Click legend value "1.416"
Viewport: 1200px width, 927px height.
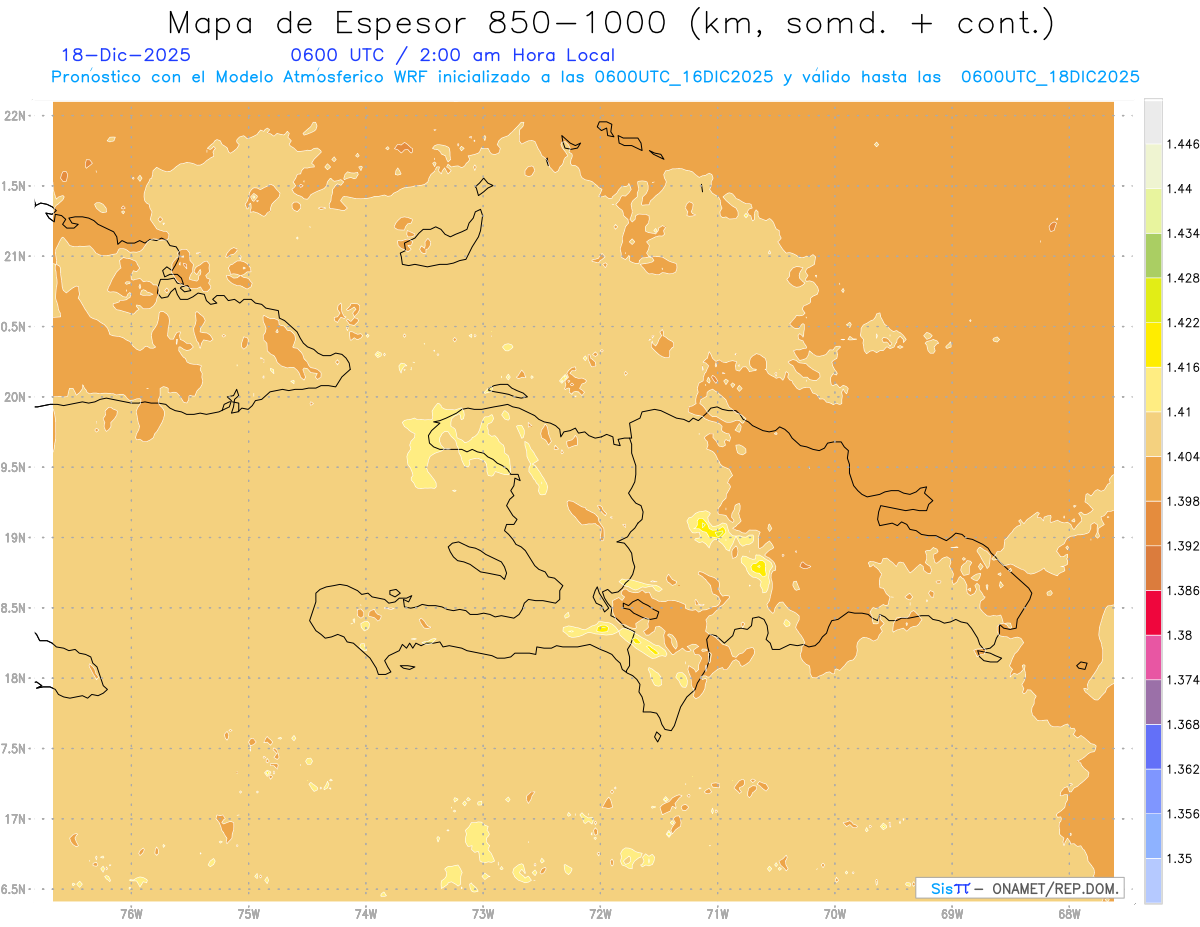1182,367
